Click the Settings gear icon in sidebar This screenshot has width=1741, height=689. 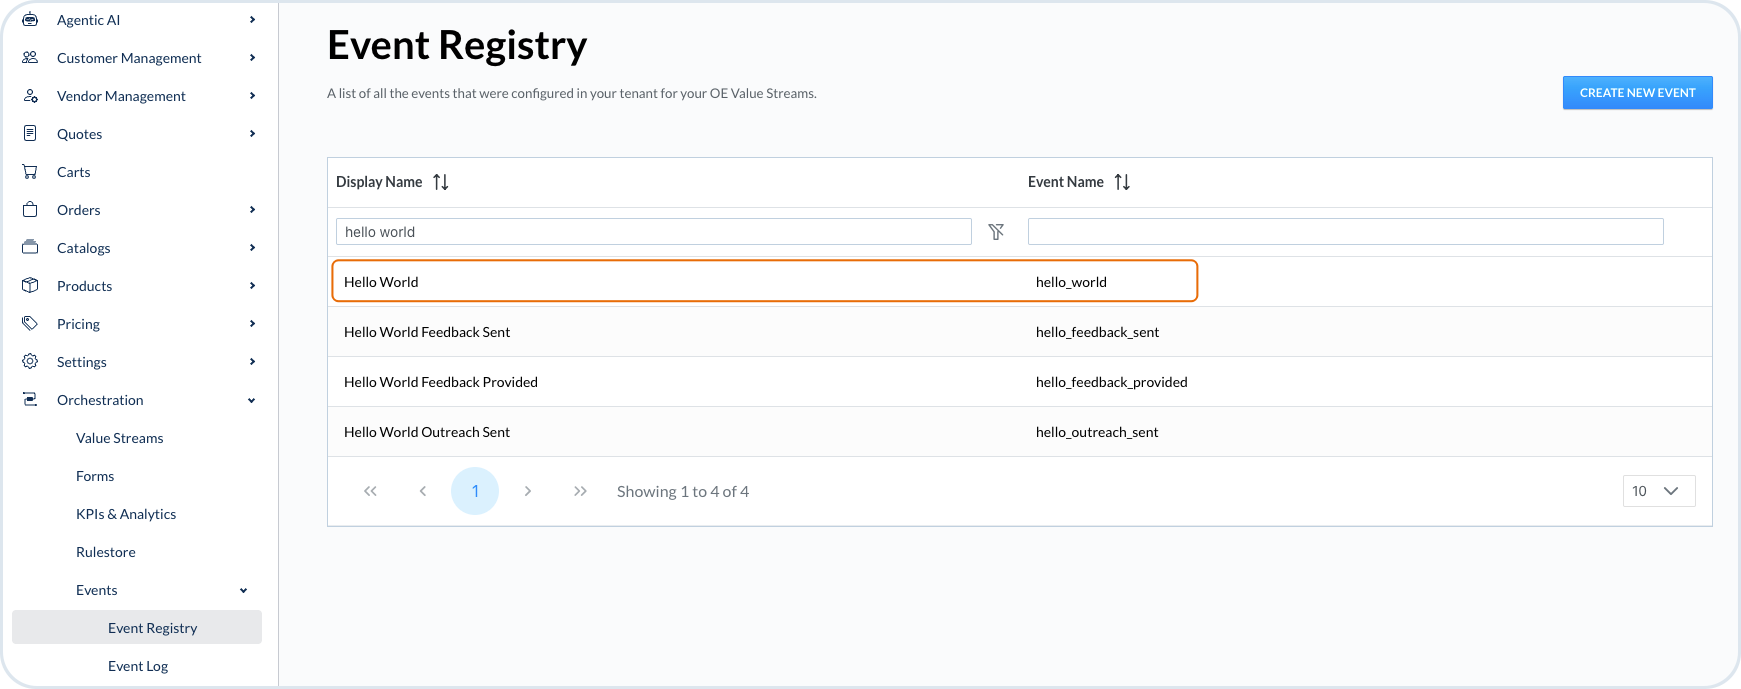click(30, 362)
